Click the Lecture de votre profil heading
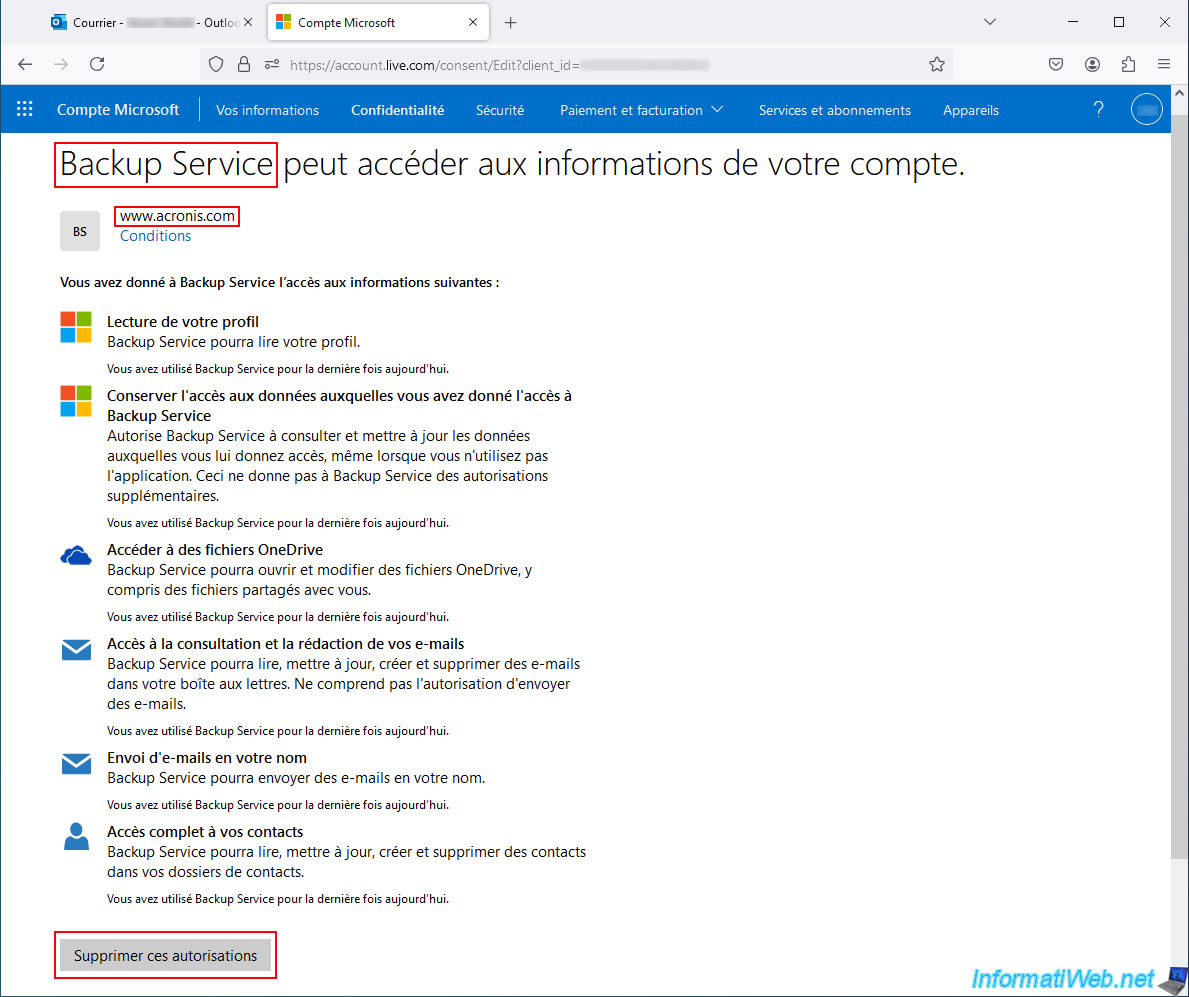1189x997 pixels. pos(183,321)
